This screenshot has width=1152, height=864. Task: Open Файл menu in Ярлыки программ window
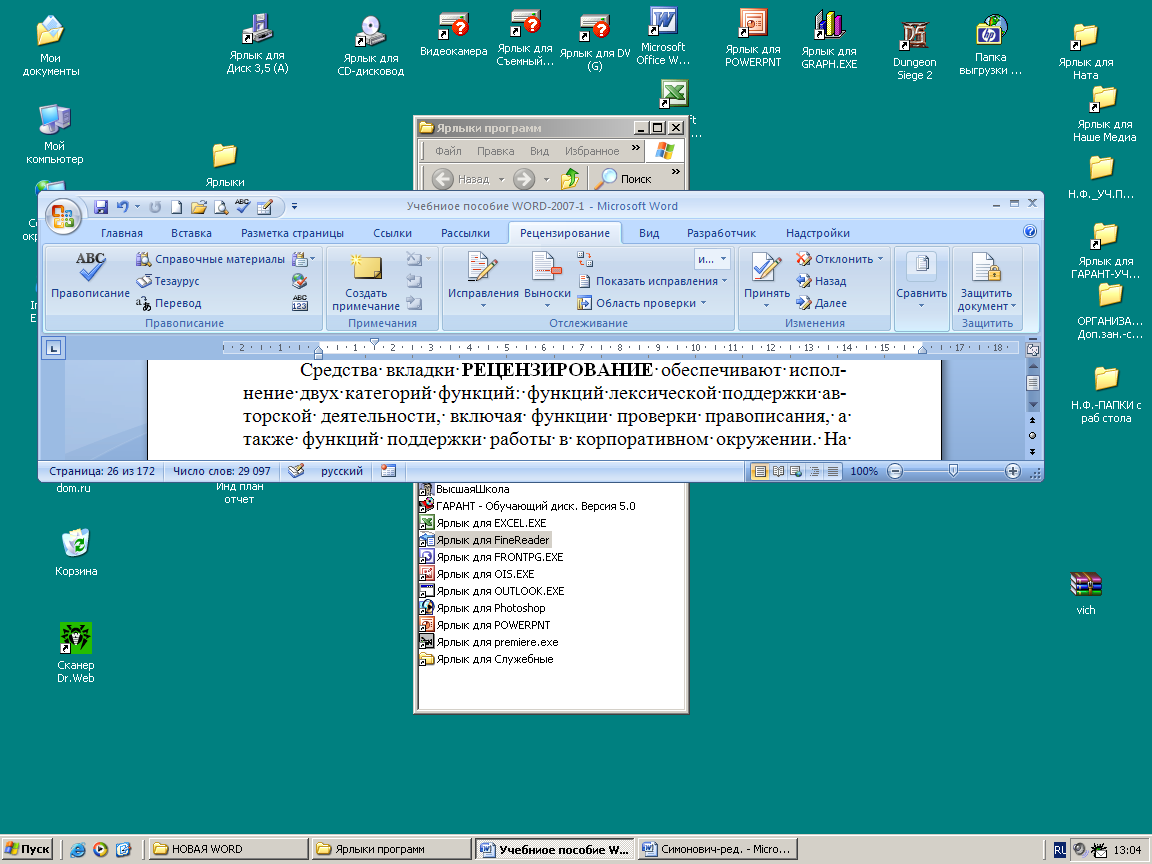coord(448,151)
